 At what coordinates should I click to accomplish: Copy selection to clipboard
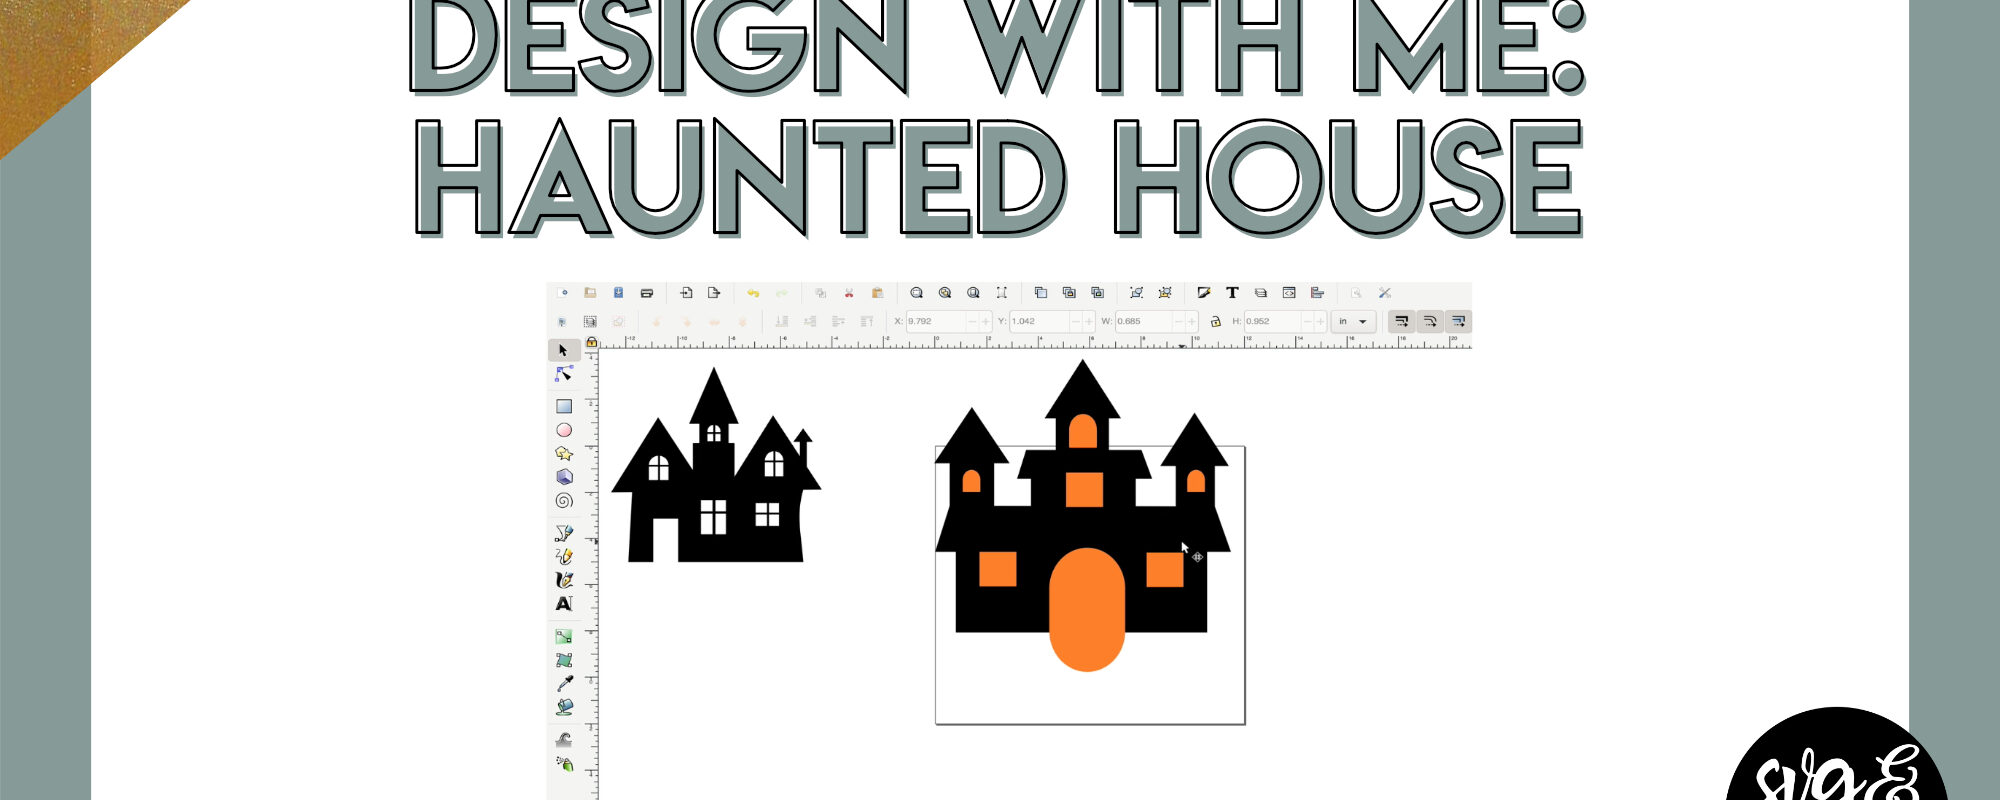click(820, 293)
